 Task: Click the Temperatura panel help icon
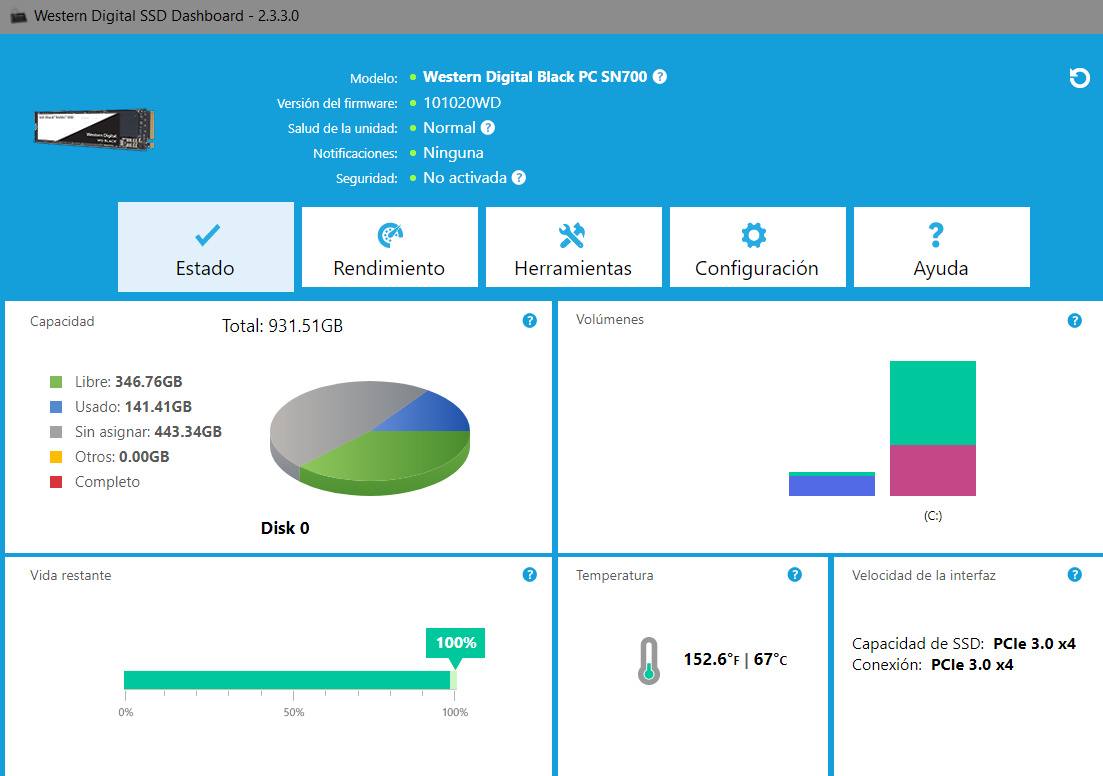794,575
